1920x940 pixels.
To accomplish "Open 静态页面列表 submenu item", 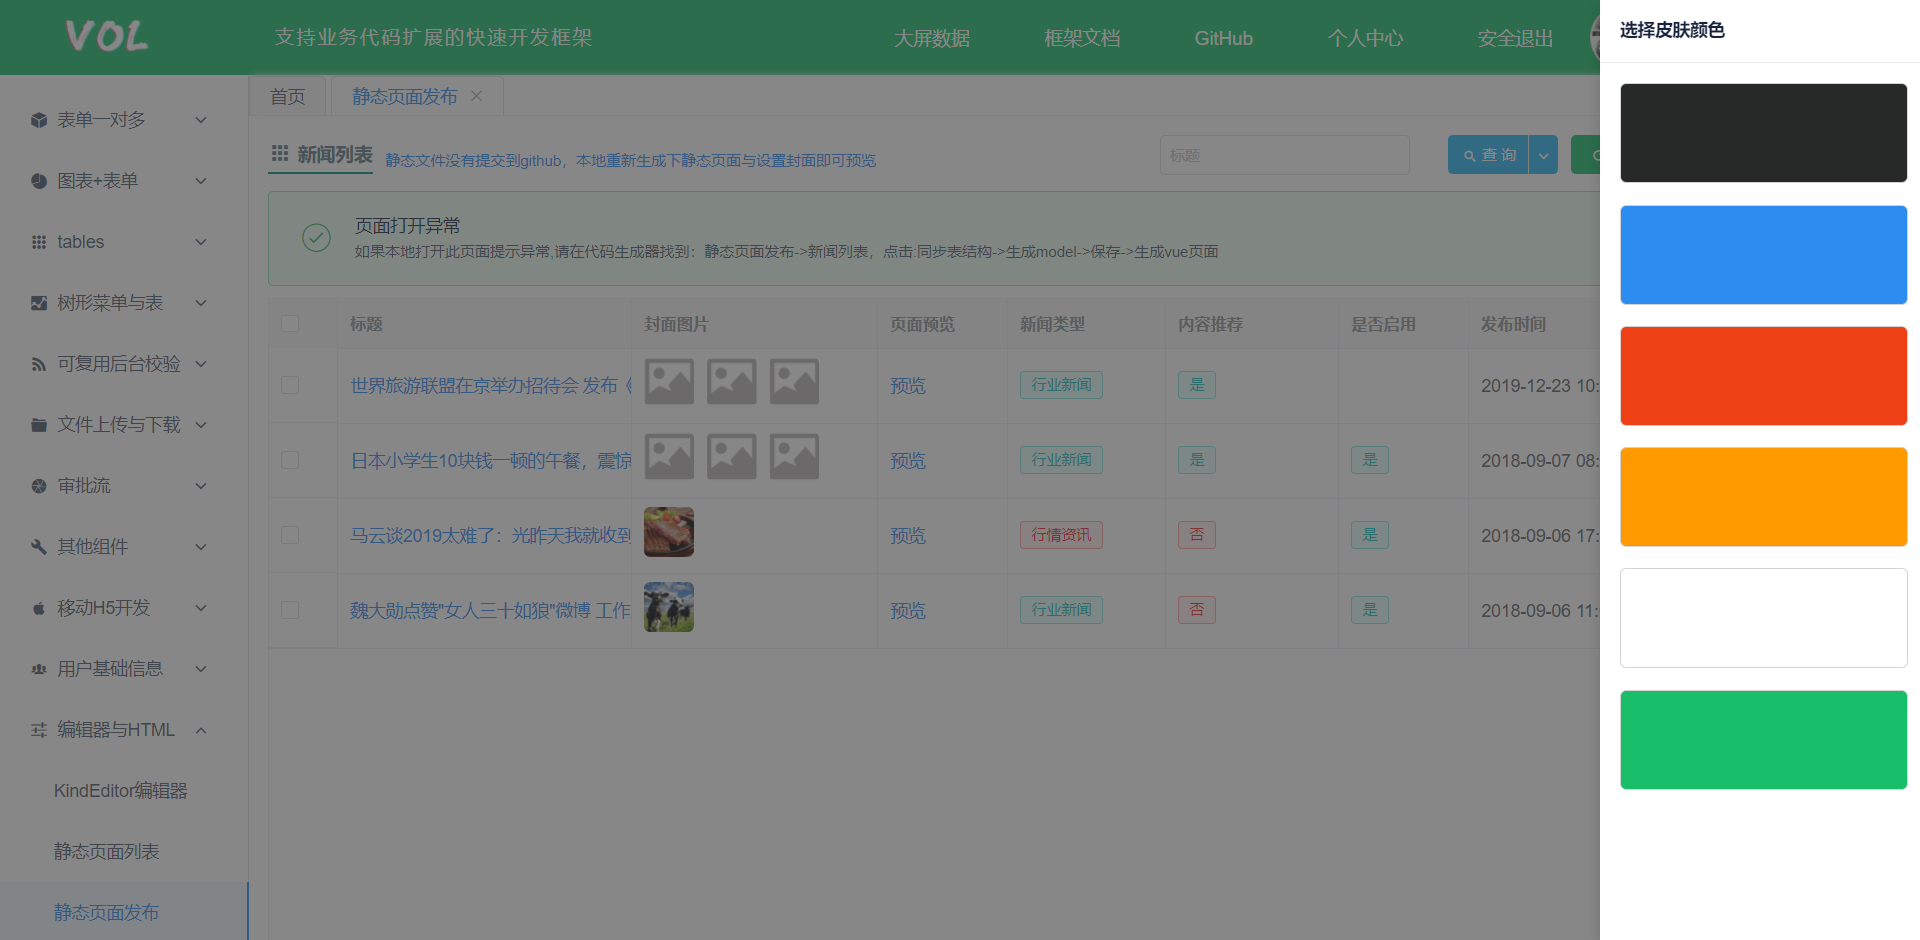I will click(x=107, y=852).
